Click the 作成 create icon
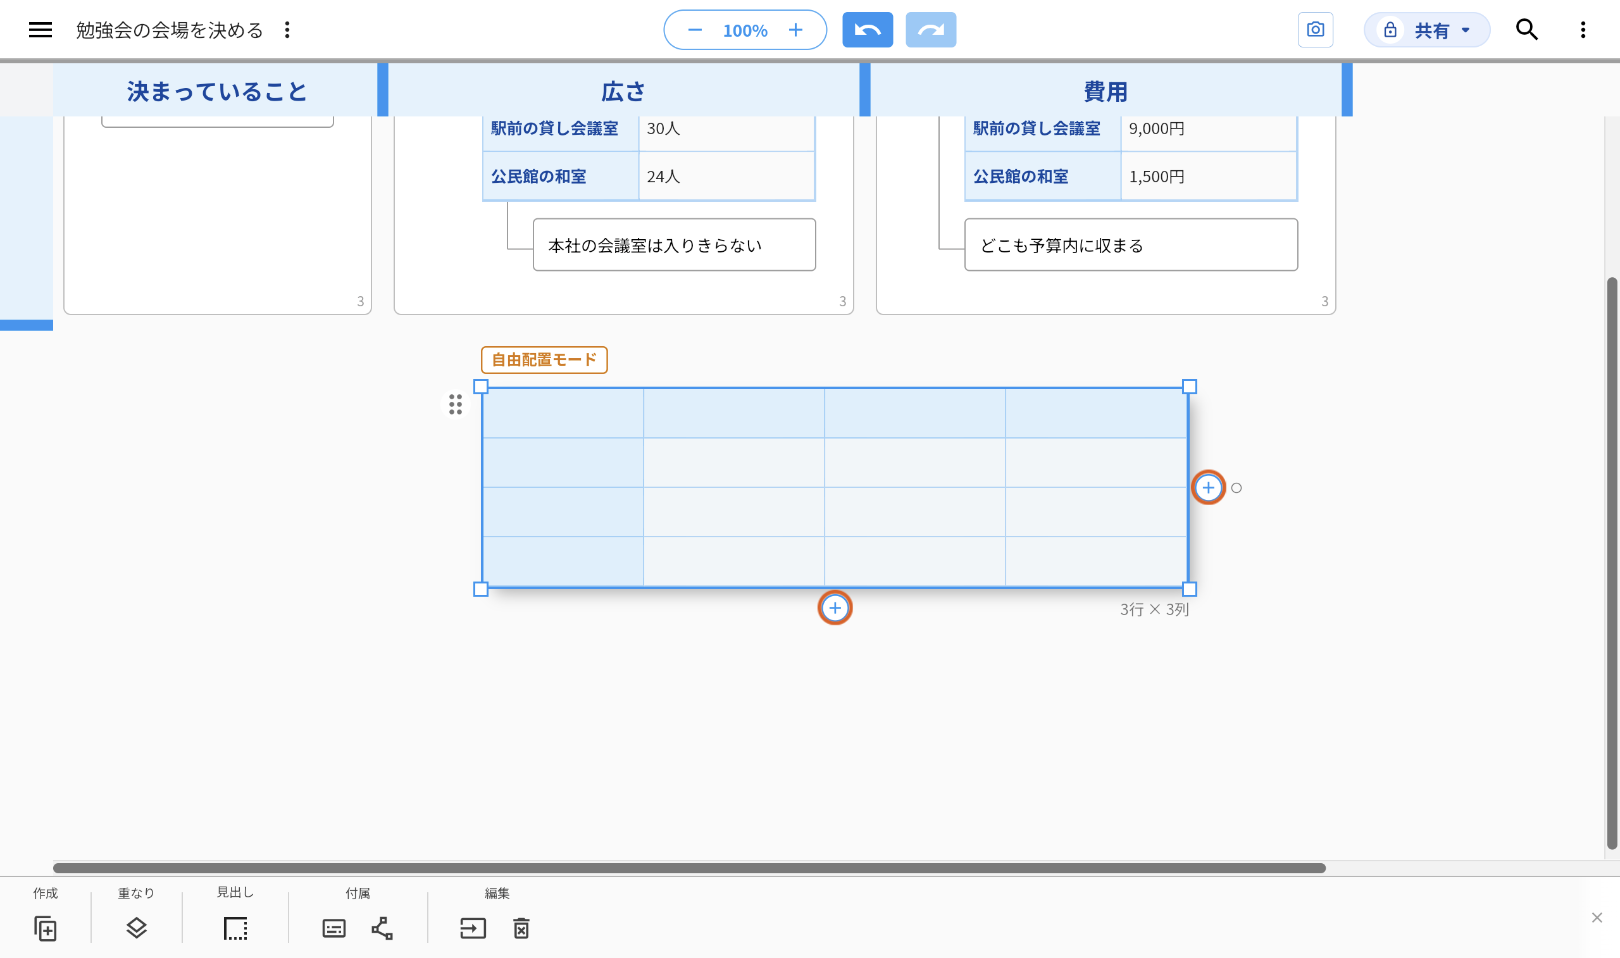Viewport: 1620px width, 958px height. coord(45,929)
